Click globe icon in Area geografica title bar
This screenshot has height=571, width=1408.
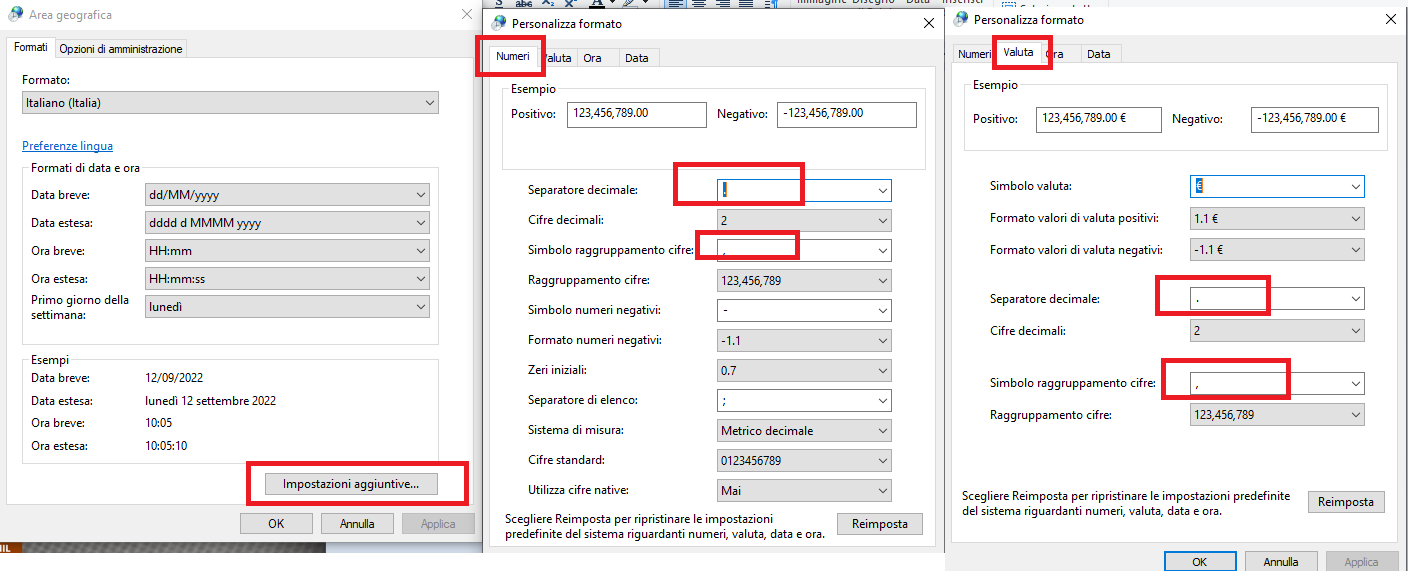15,15
